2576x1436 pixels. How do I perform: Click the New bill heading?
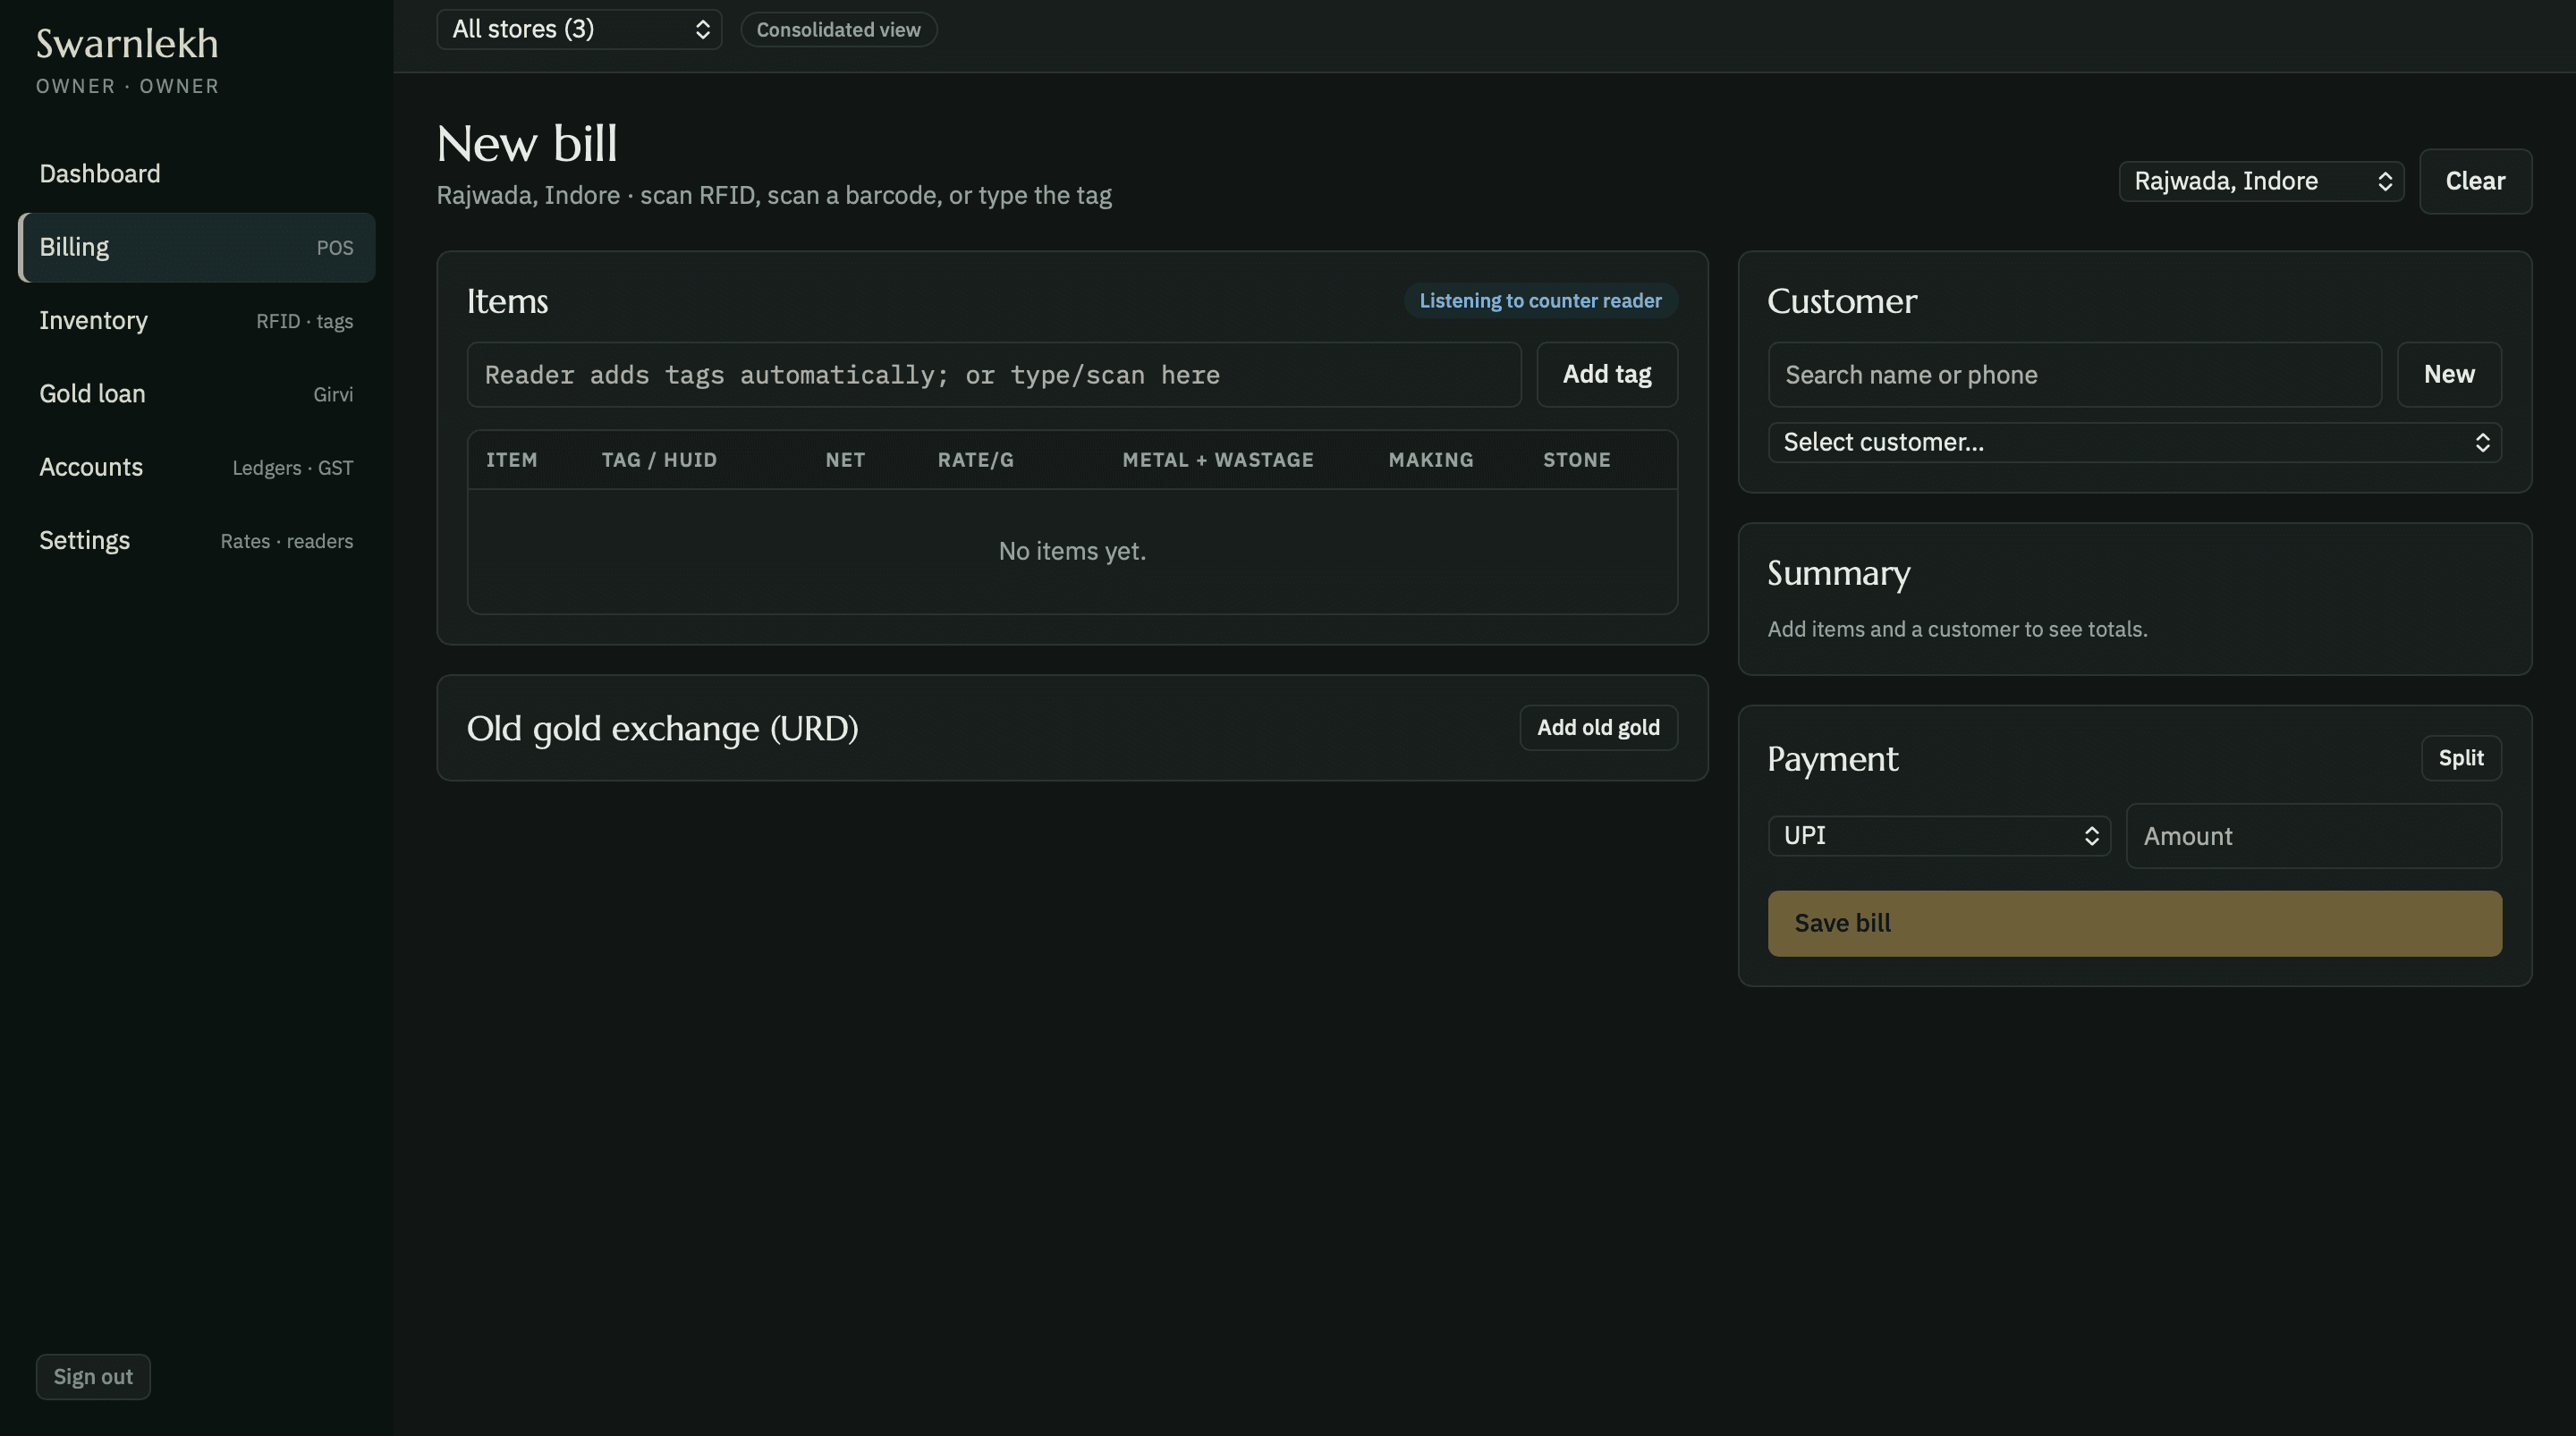[x=527, y=144]
